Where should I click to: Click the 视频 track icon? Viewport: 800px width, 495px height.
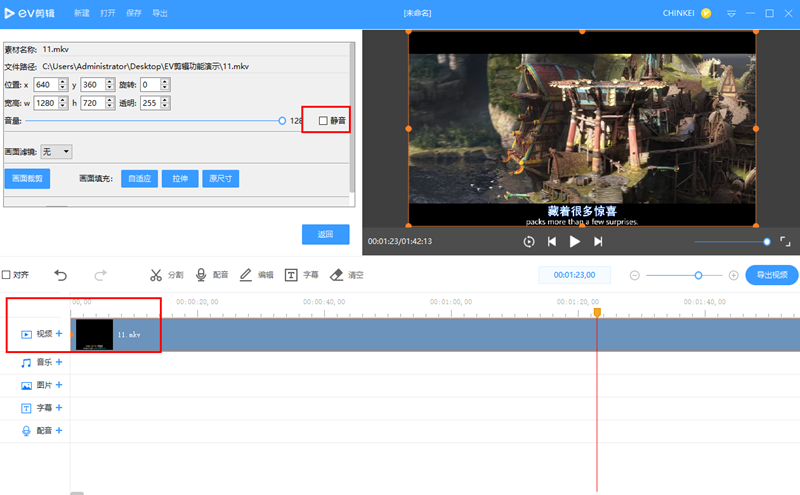coord(26,334)
